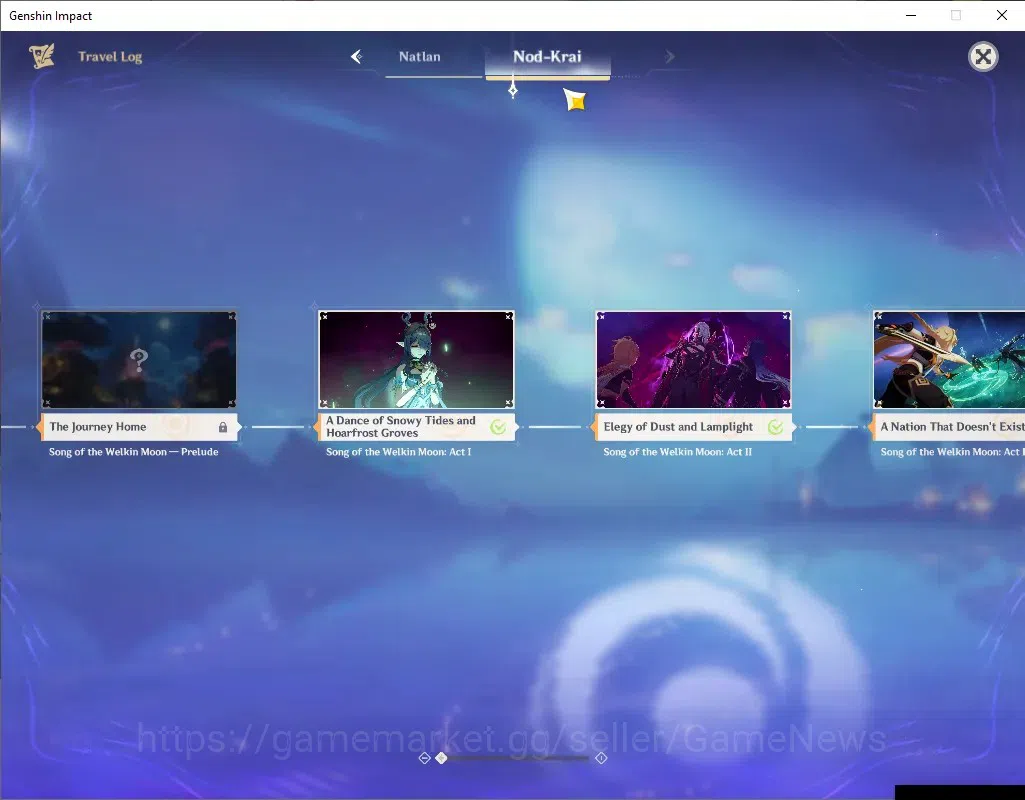Click the four-point star marker under Nod-Krai

click(513, 90)
